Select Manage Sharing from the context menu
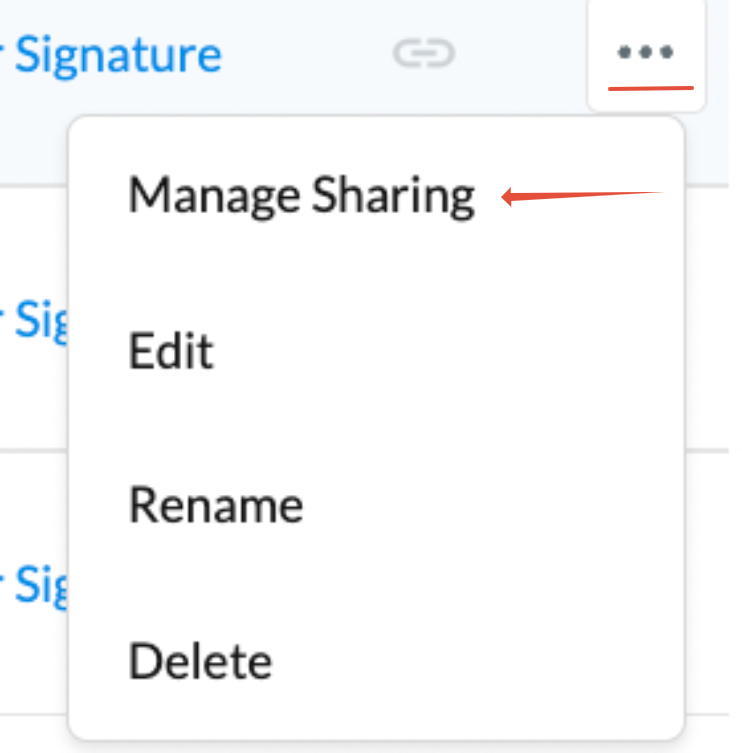Screen dimensions: 742x753 click(302, 196)
